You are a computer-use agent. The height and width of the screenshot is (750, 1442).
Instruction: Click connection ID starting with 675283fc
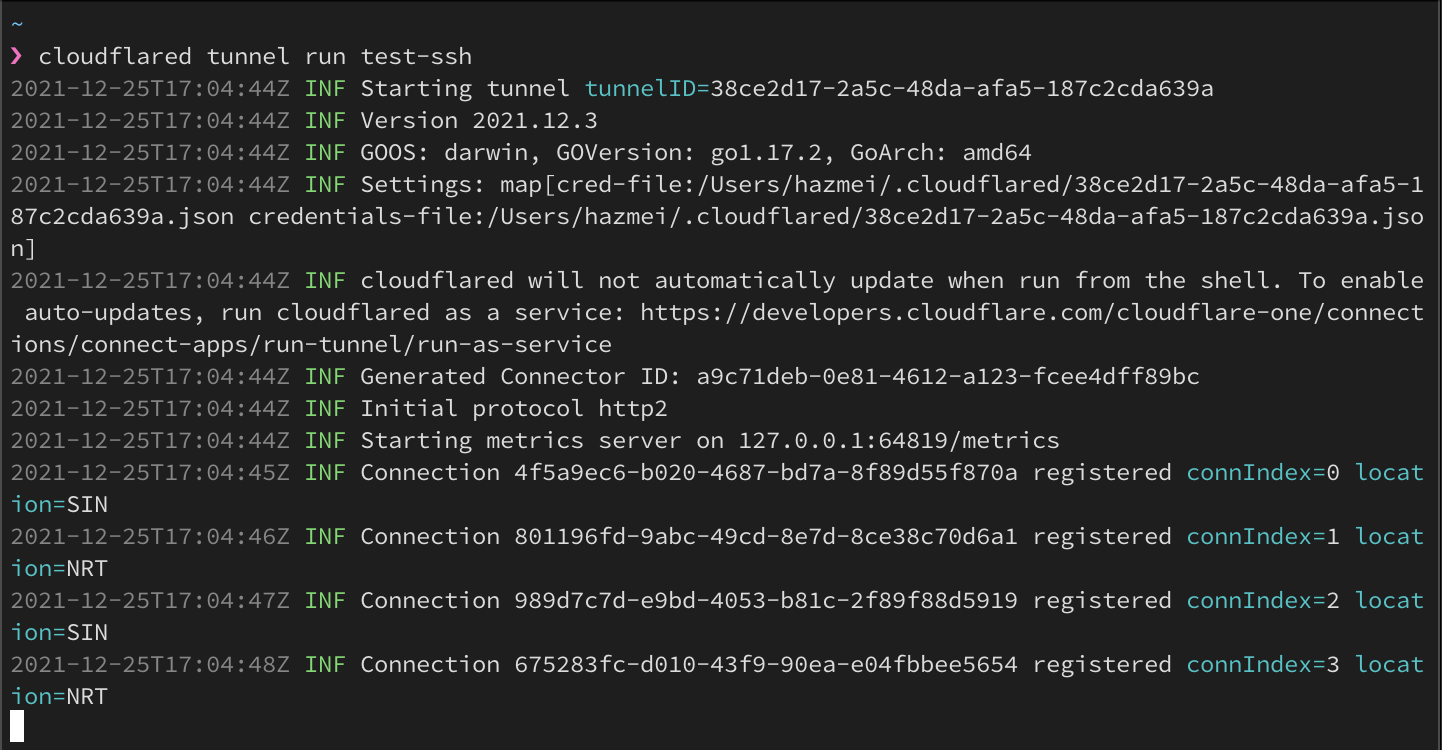766,664
